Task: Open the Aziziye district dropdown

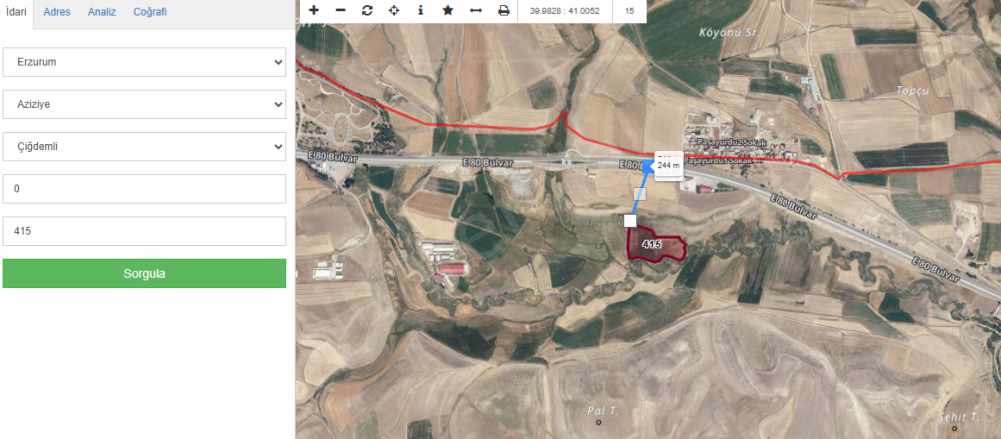Action: 144,104
